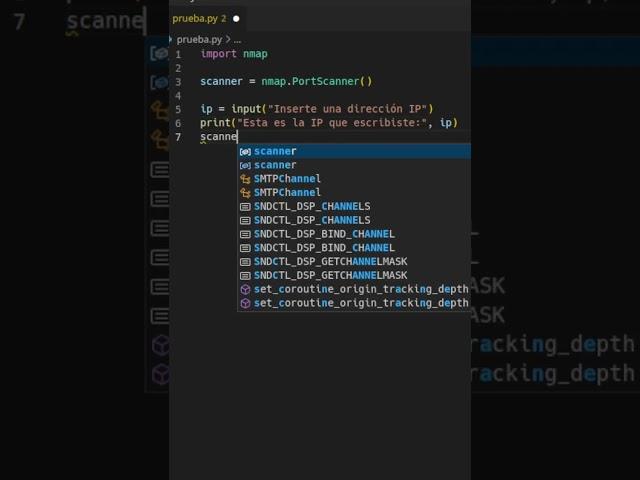Place cursor on the import nmap line
The width and height of the screenshot is (640, 480).
pos(234,54)
